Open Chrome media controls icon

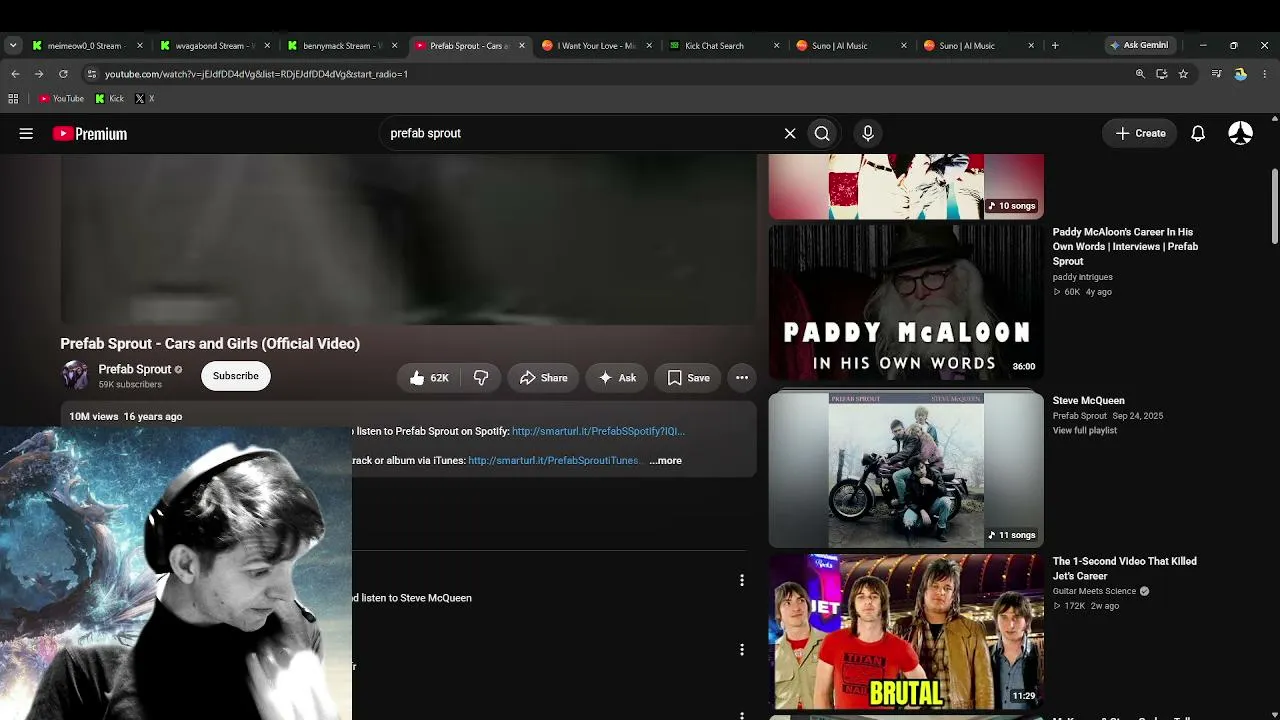(x=1216, y=74)
